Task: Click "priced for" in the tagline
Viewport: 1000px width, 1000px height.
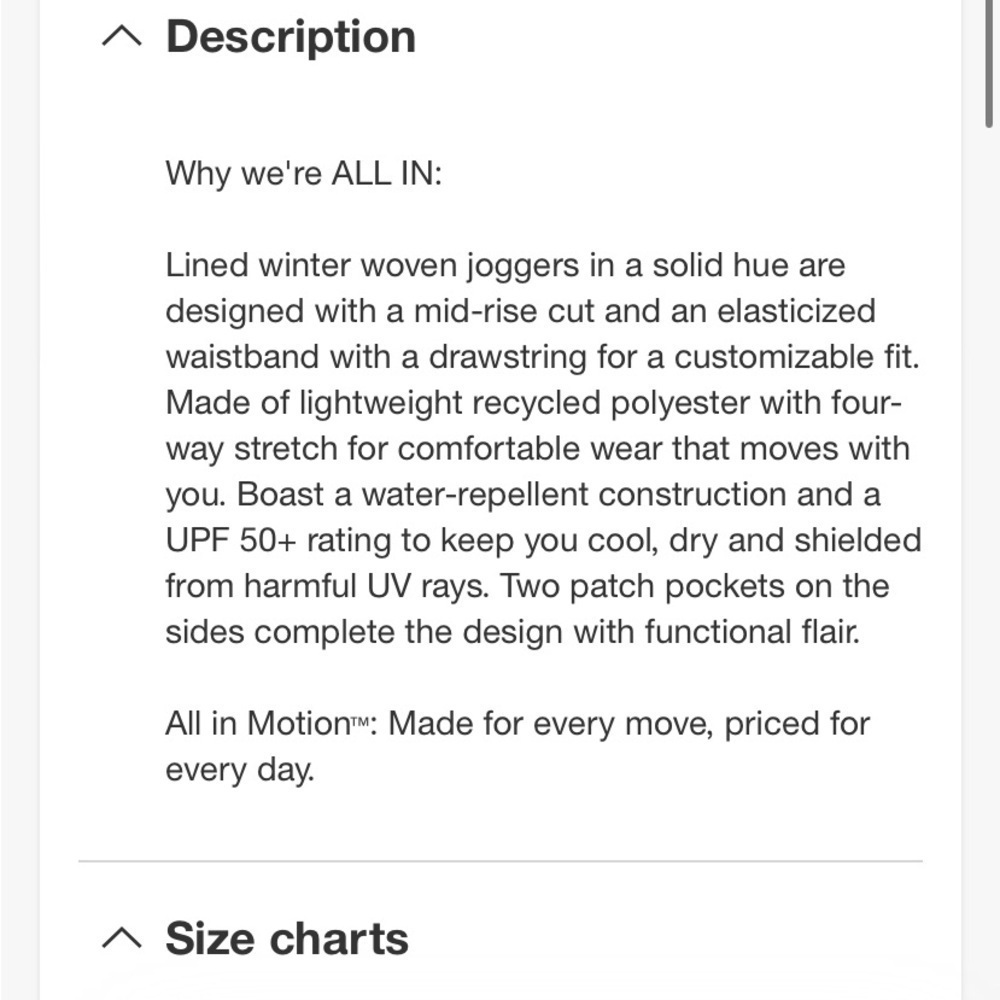Action: tap(797, 723)
